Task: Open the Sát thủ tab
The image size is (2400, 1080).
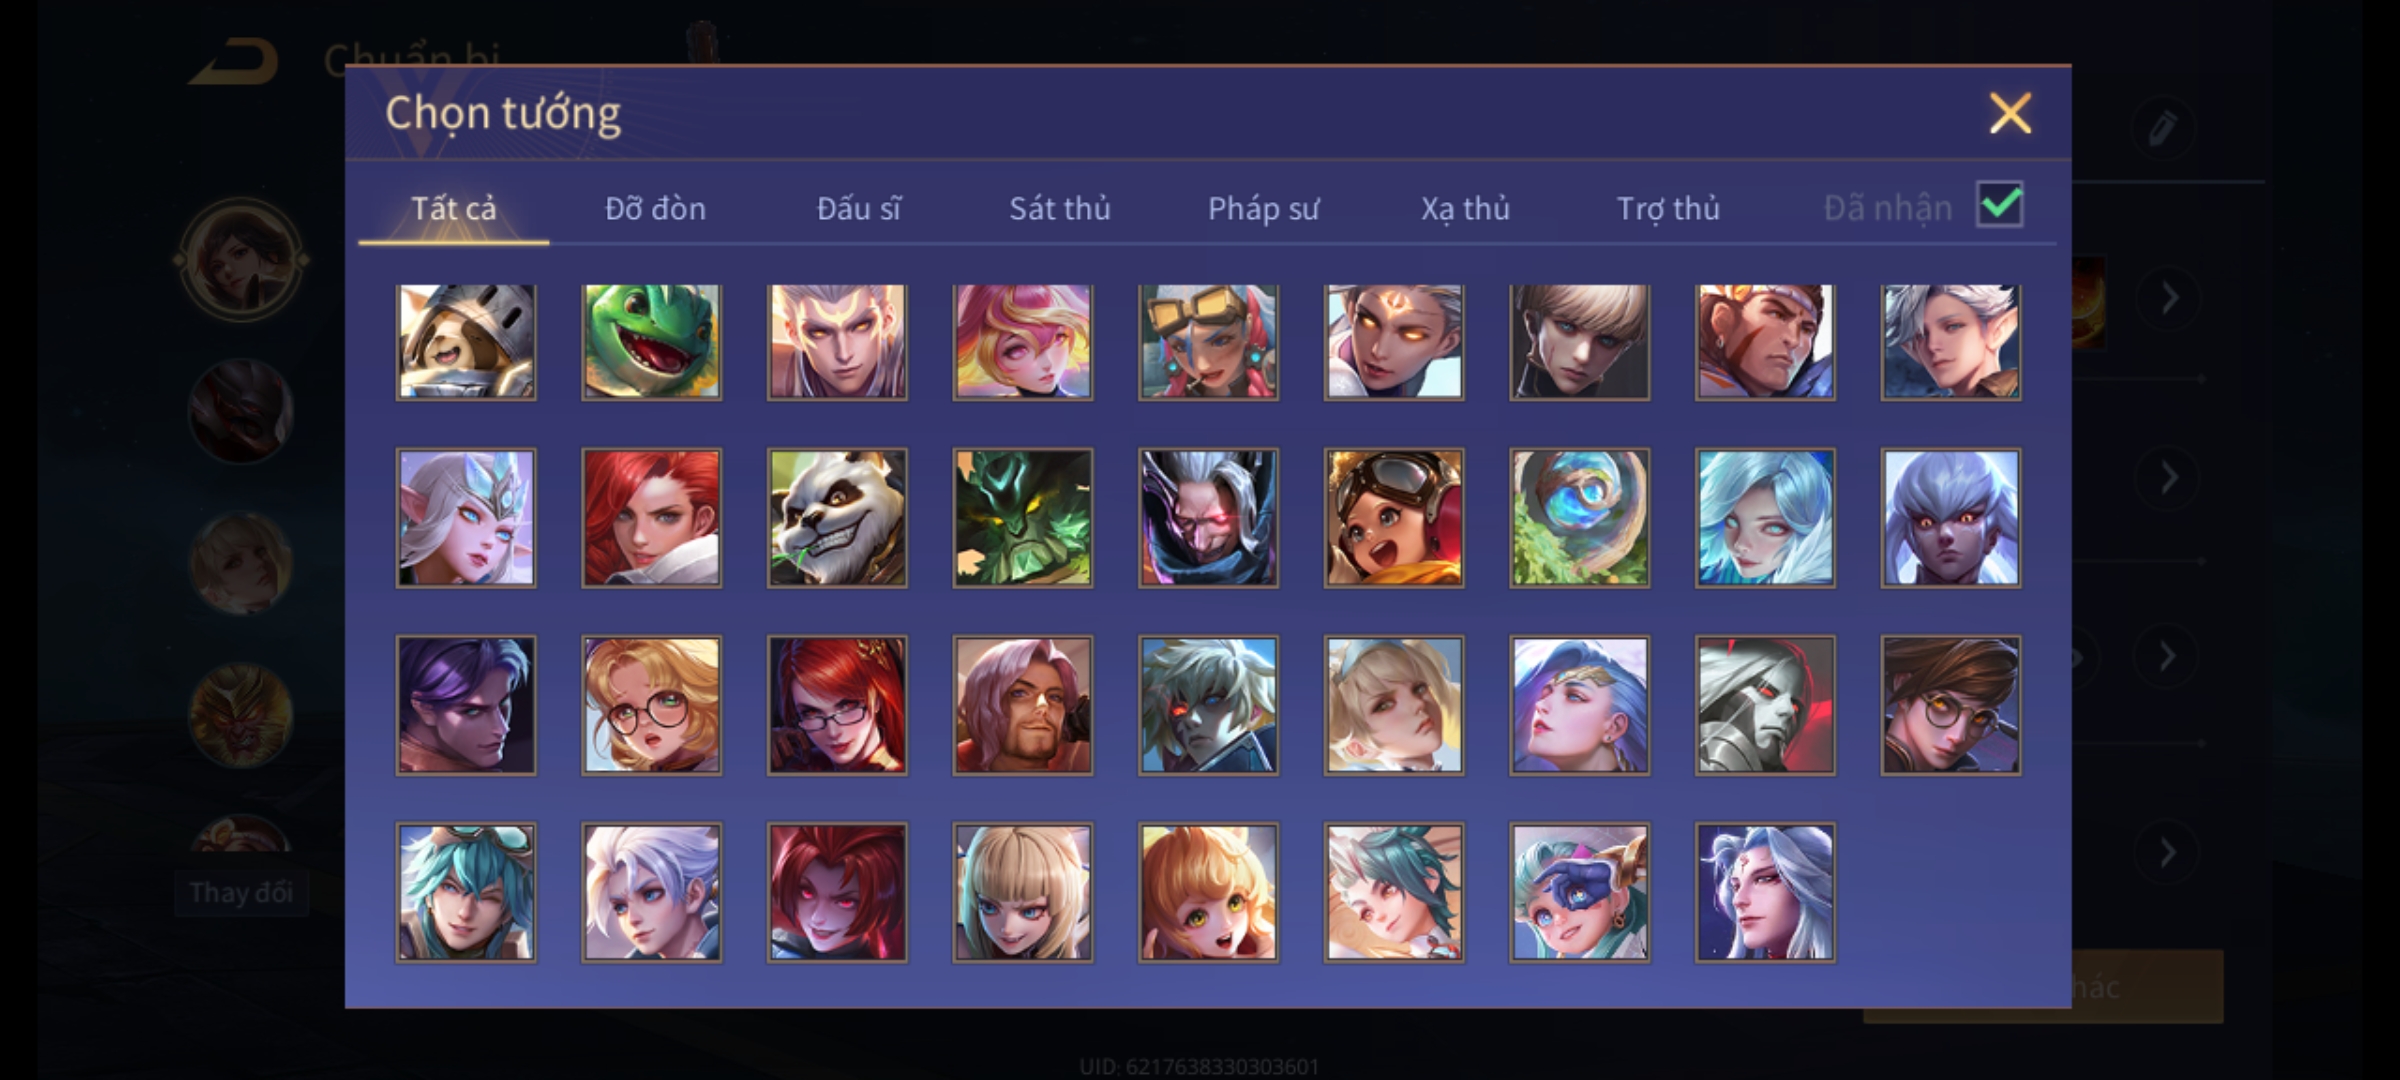Action: [x=1059, y=208]
